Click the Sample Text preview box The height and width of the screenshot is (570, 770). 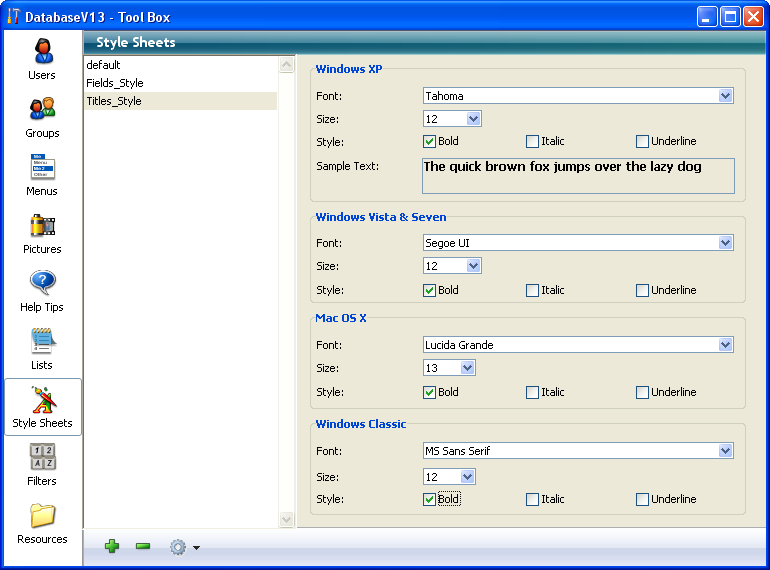click(578, 176)
